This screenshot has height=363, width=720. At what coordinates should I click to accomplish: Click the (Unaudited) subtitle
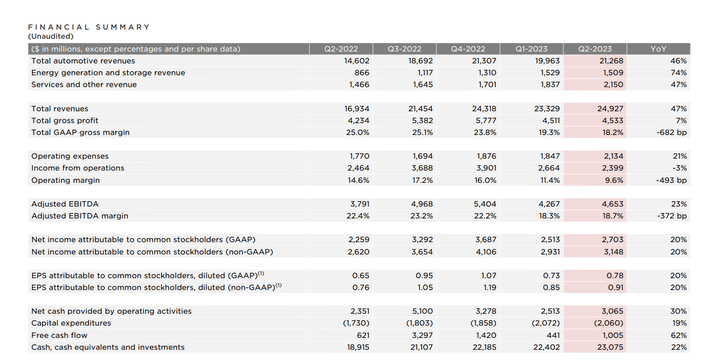point(51,36)
